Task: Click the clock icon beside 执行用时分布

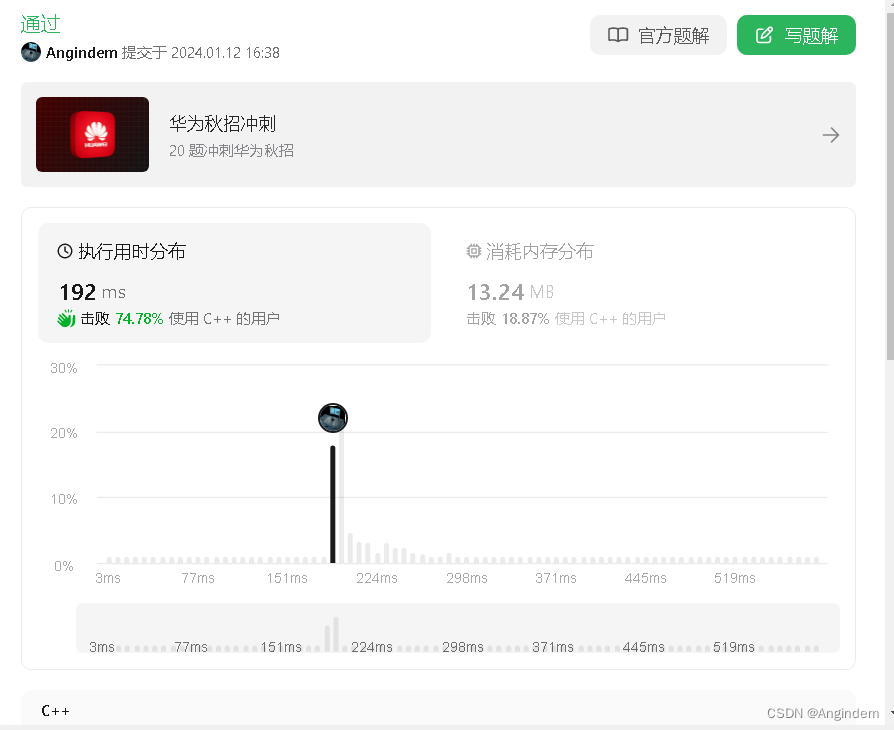Action: [x=65, y=251]
